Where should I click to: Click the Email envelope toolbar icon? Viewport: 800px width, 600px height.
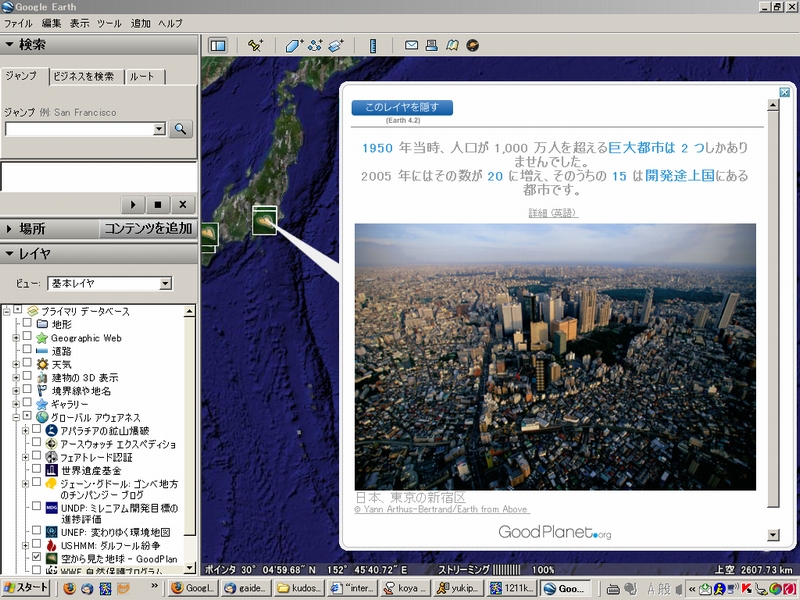click(411, 45)
